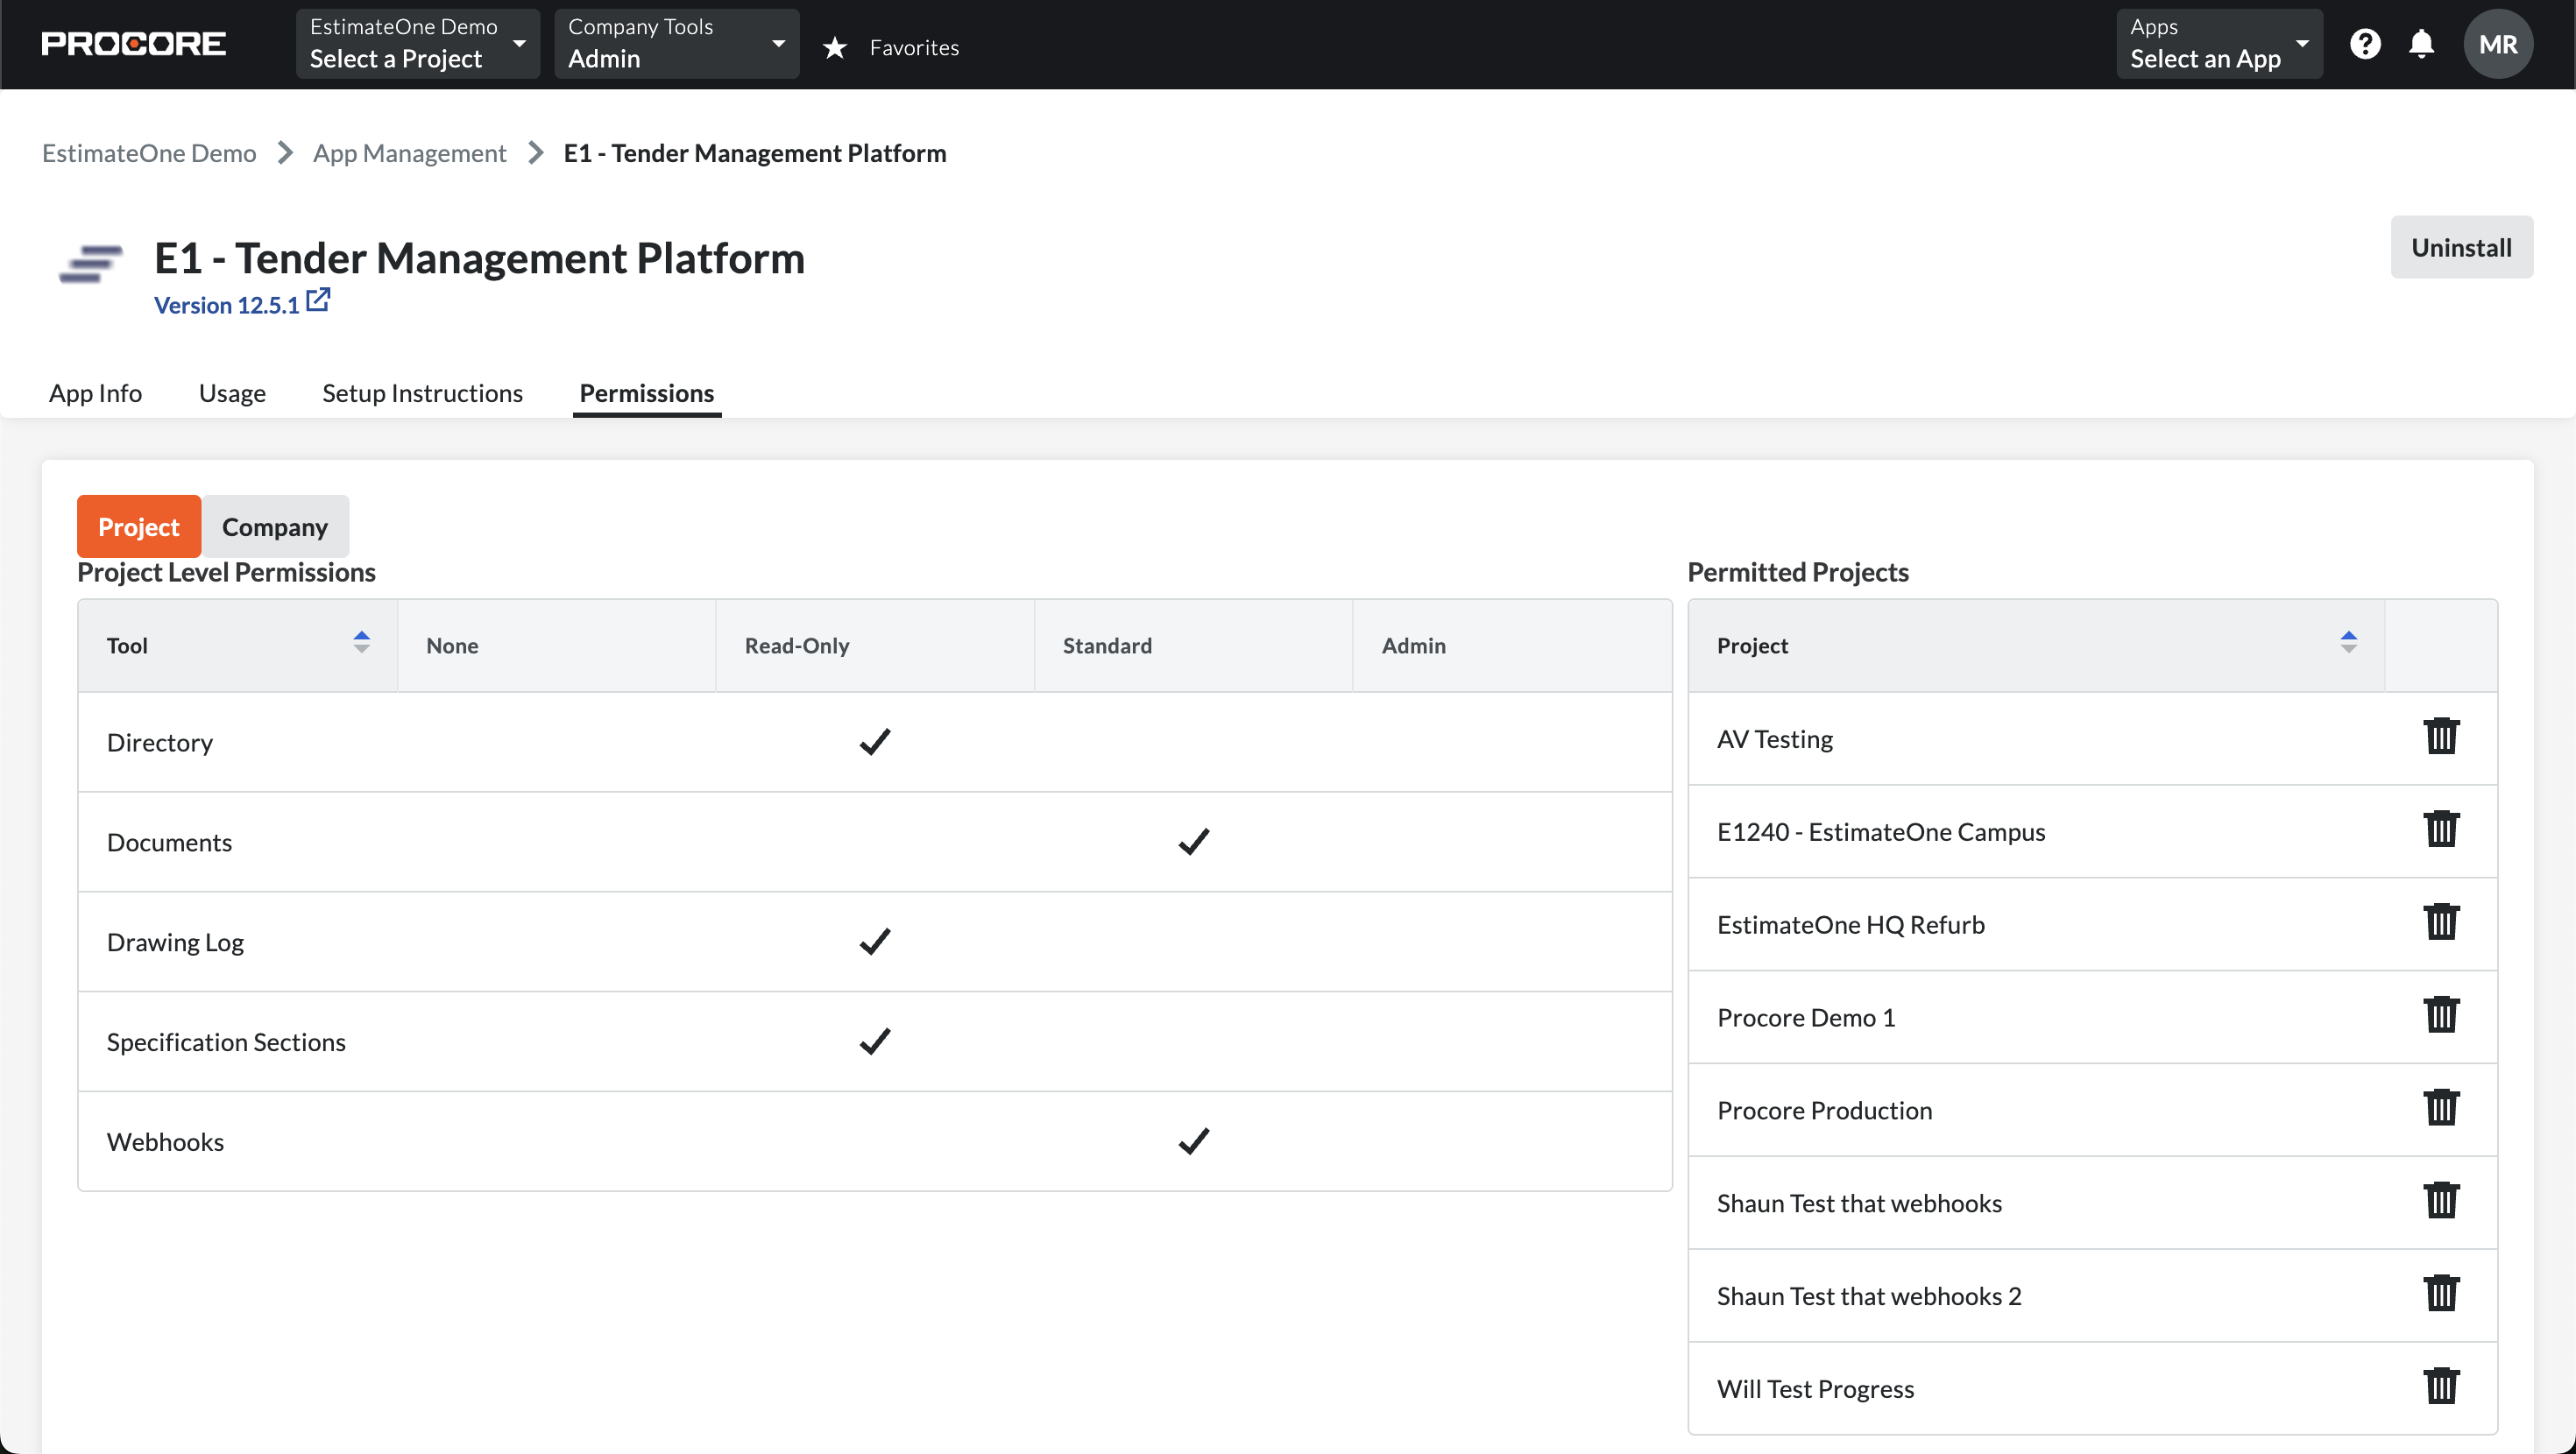This screenshot has height=1454, width=2576.
Task: Open the Apps Select an App dropdown
Action: click(x=2219, y=44)
